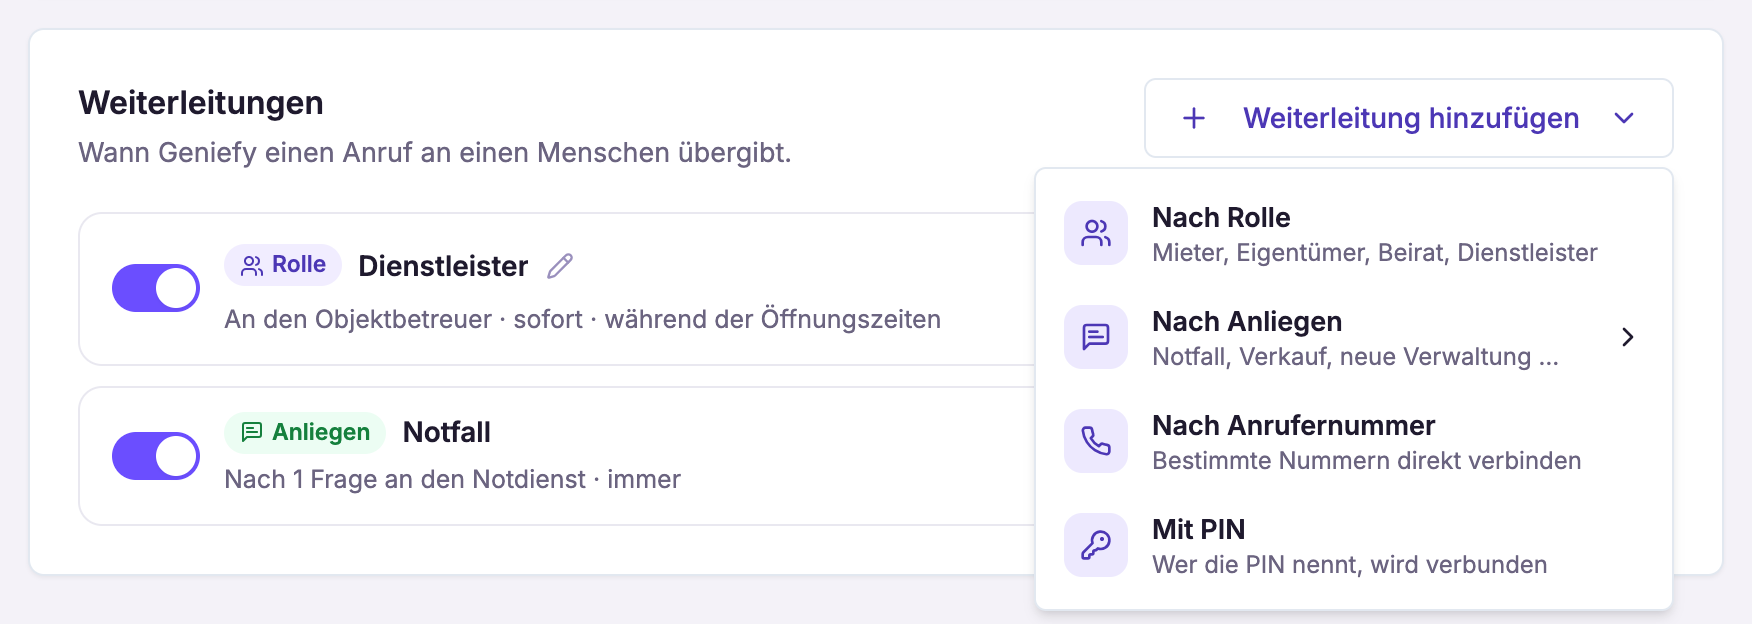Select the Mit PIN option

pyautogui.click(x=1354, y=545)
